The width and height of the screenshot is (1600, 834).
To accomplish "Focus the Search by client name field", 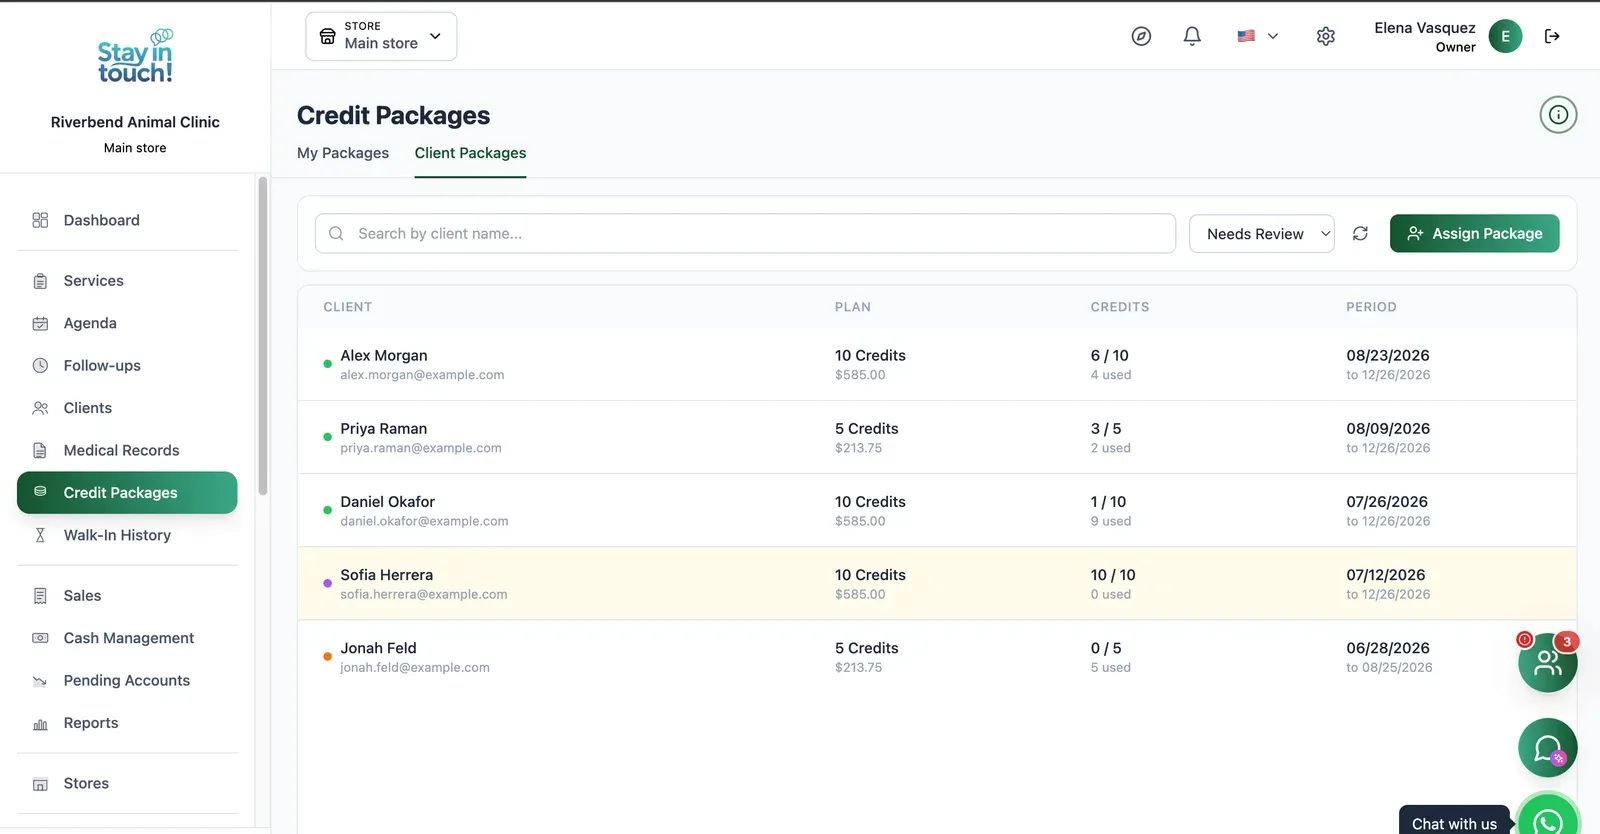I will [745, 233].
